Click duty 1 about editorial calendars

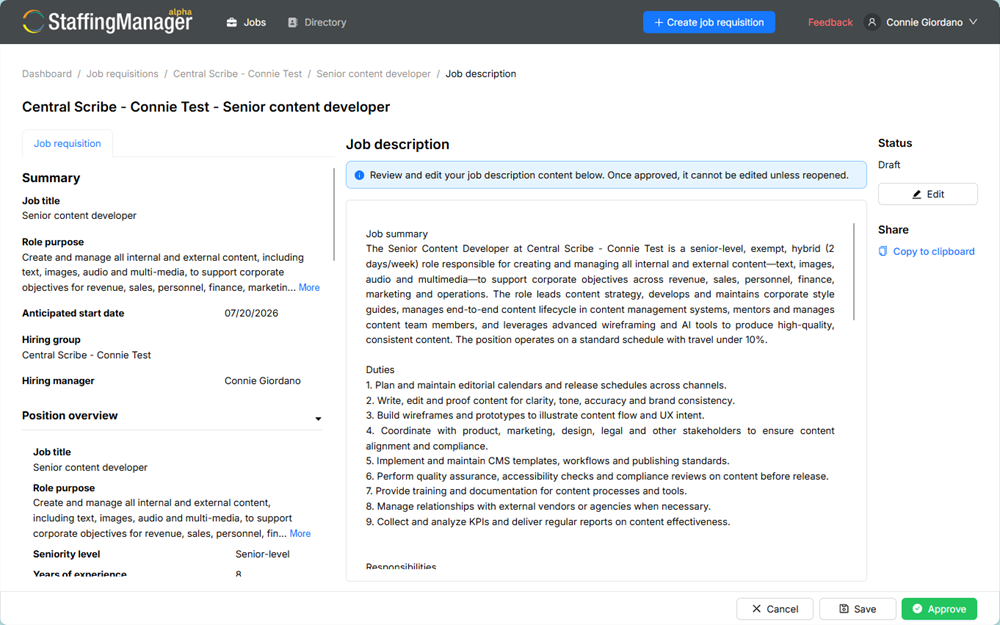(x=546, y=385)
